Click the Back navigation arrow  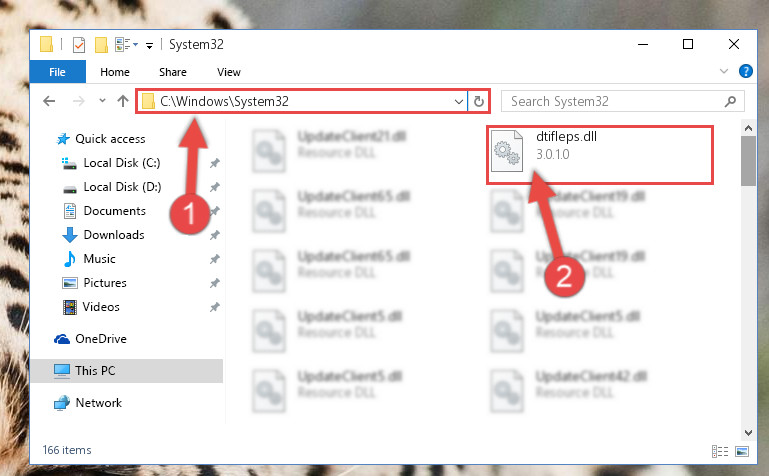pyautogui.click(x=49, y=101)
